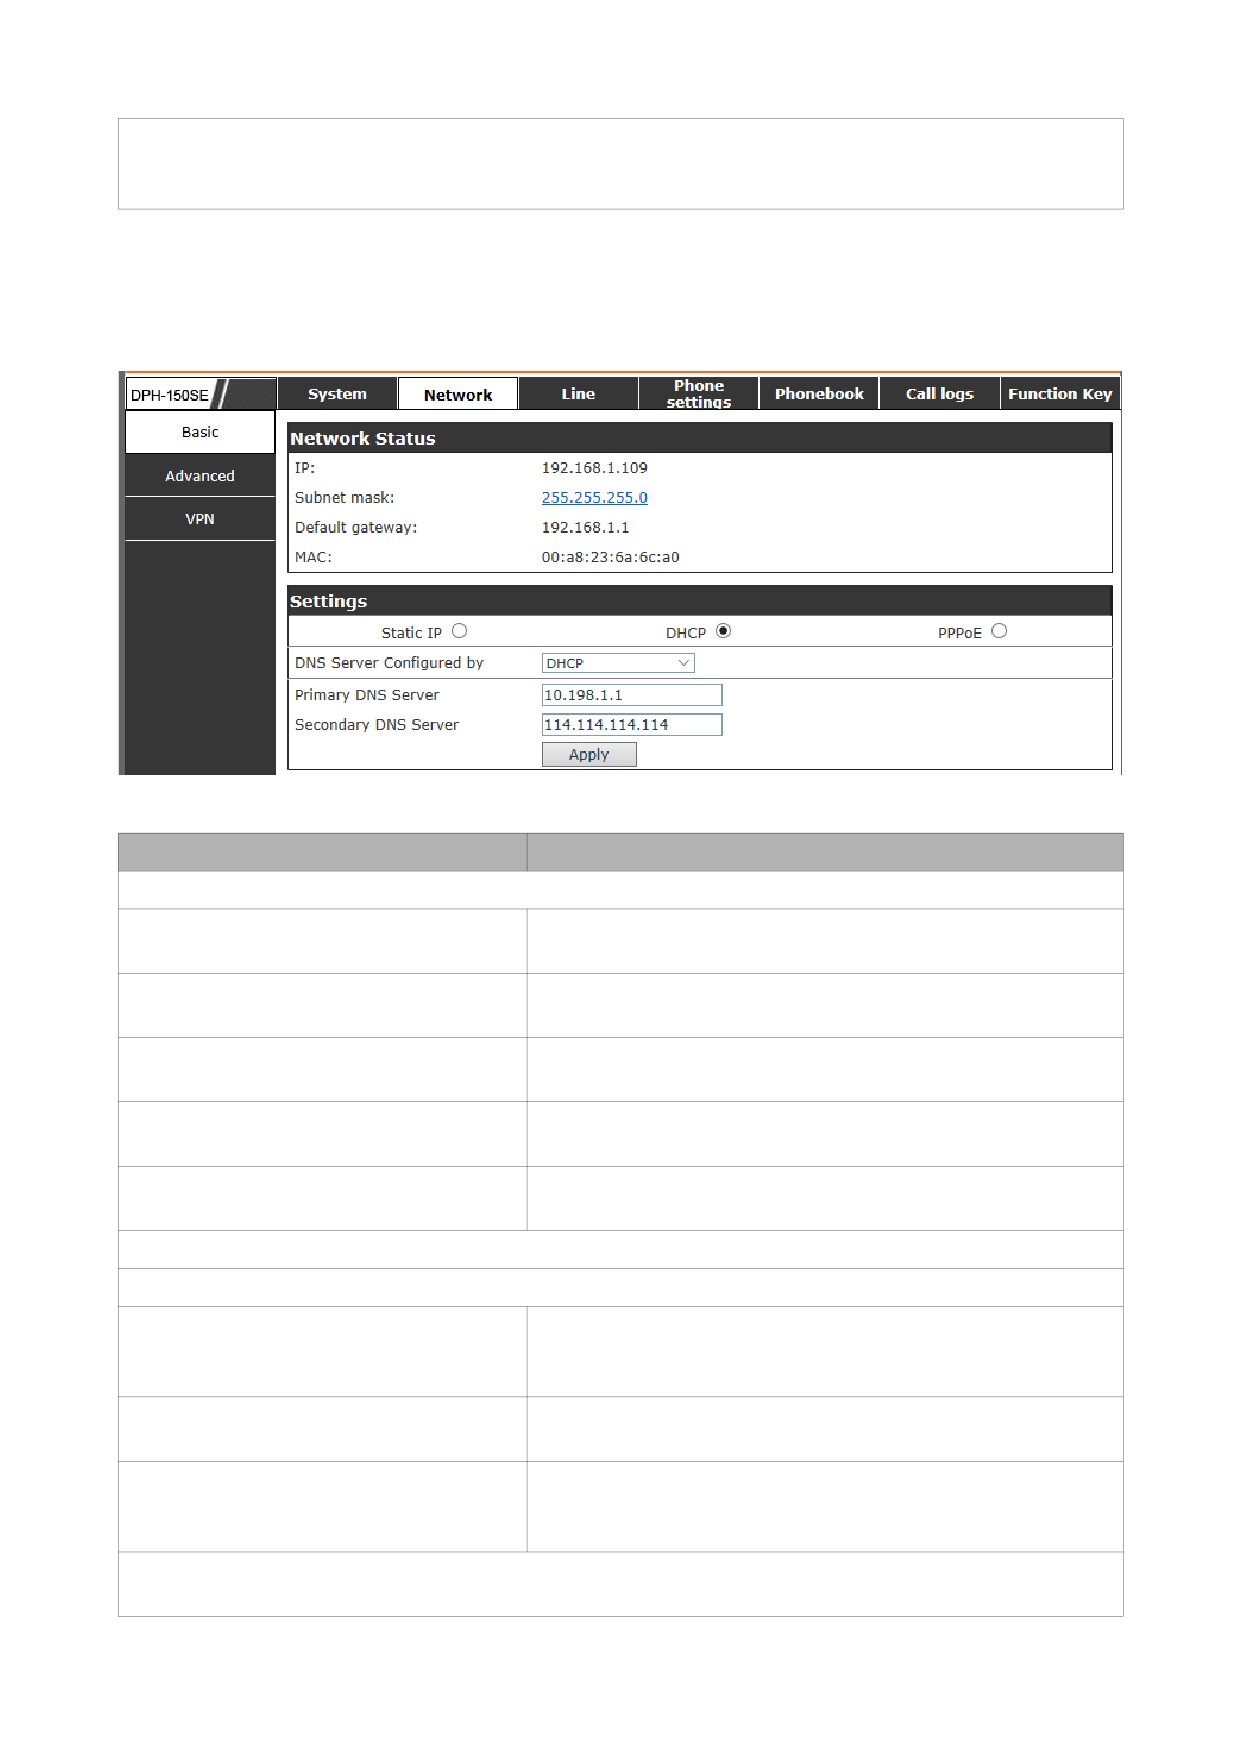Select the Function Key tab
Viewport: 1239px width, 1754px height.
(1060, 394)
